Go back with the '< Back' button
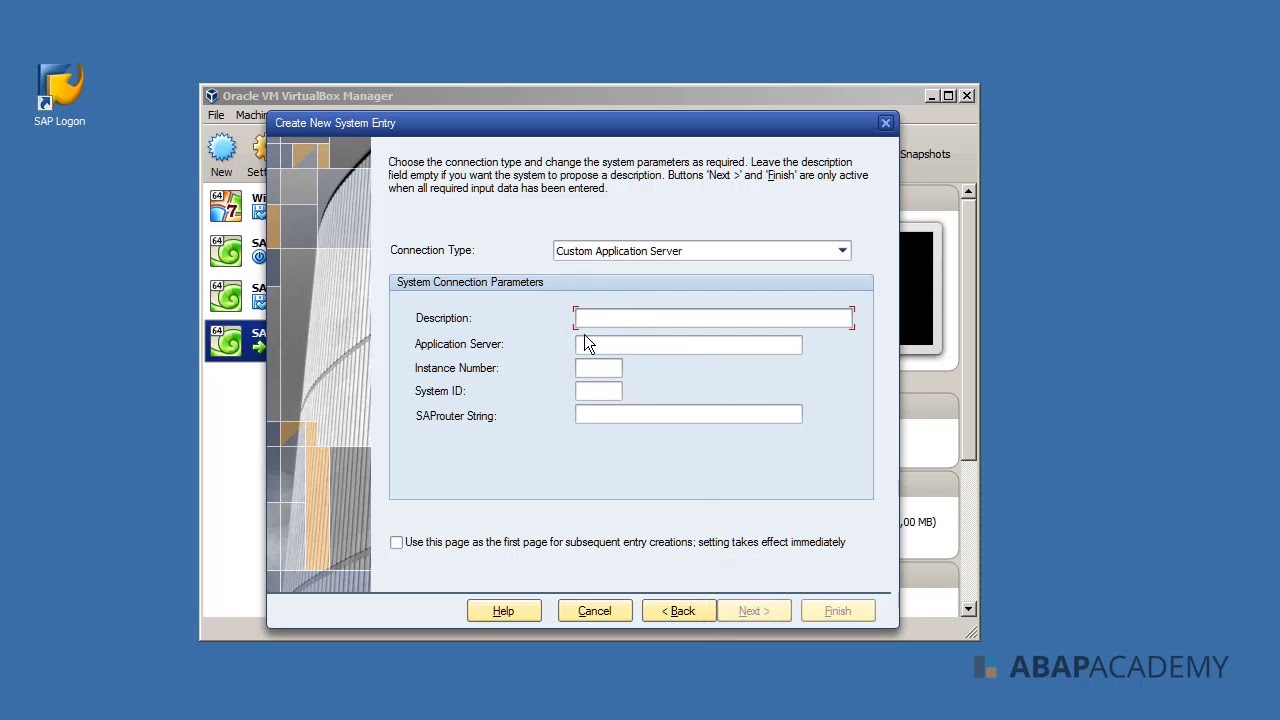1280x720 pixels. [678, 611]
